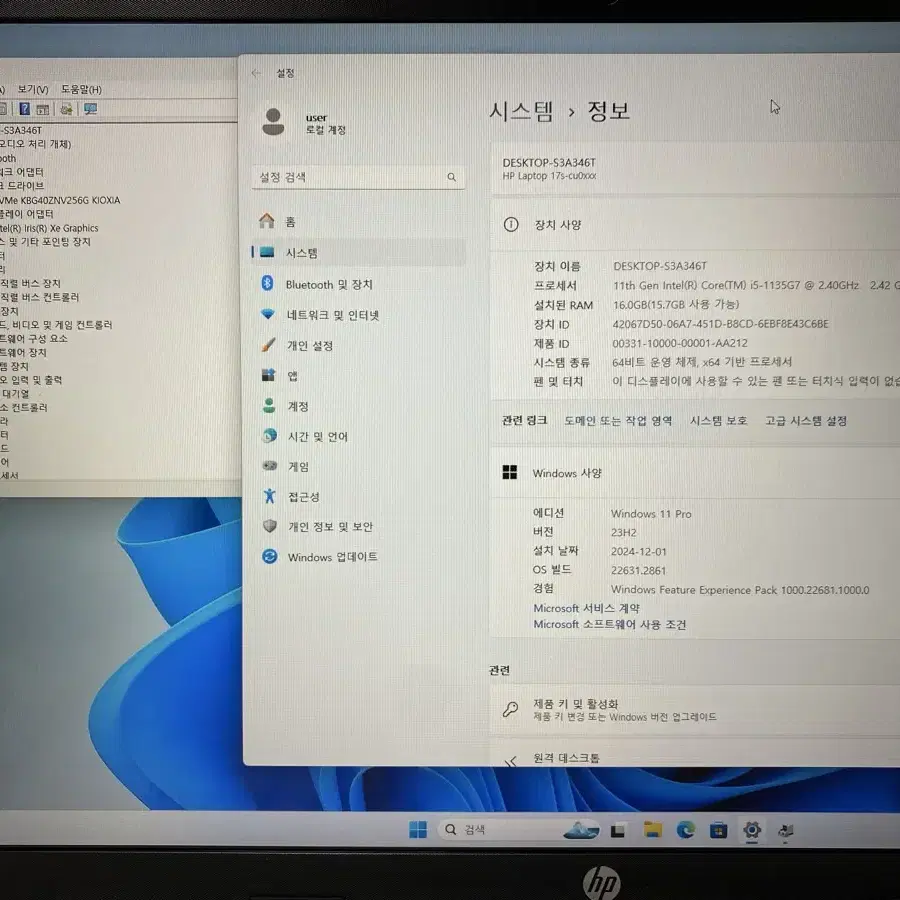The height and width of the screenshot is (900, 900).
Task: Click 시스템 in the page breadcrumb
Action: click(521, 111)
